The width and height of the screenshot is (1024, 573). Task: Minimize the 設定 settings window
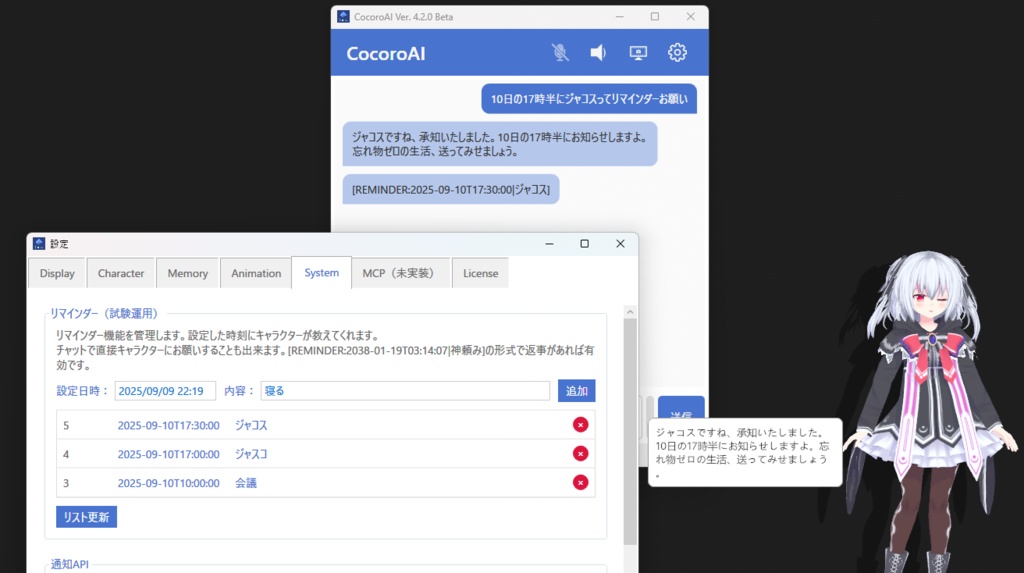[x=549, y=244]
